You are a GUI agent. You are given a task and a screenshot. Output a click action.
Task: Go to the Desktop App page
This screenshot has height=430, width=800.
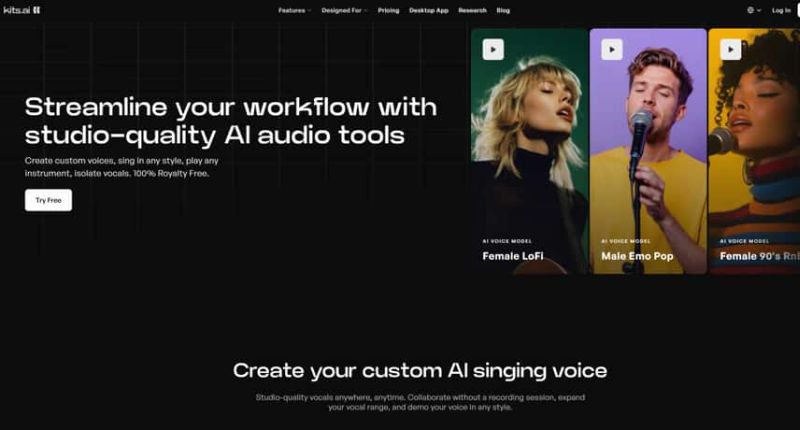429,10
